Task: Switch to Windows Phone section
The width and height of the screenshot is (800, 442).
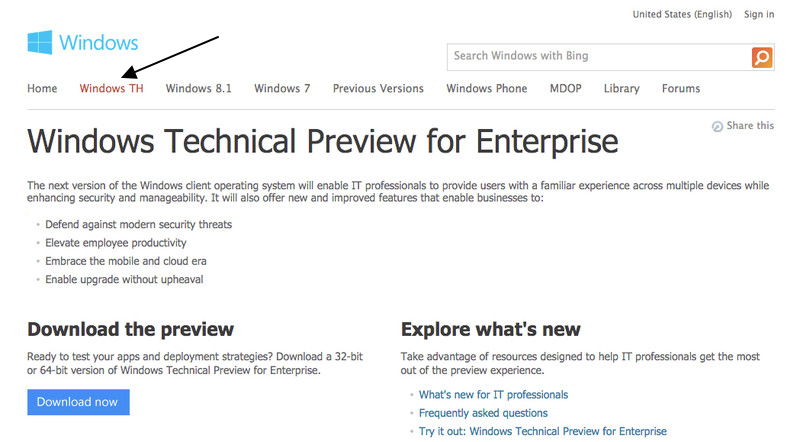Action: point(487,88)
